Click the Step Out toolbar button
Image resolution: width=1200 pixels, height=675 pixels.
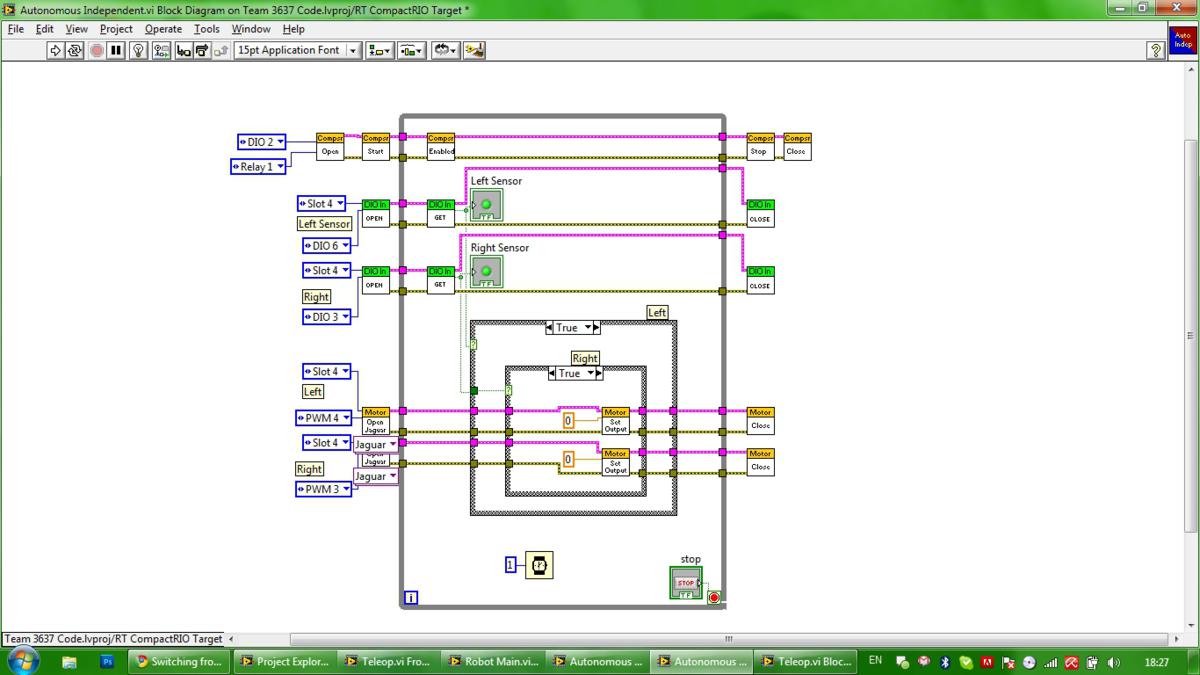click(221, 50)
